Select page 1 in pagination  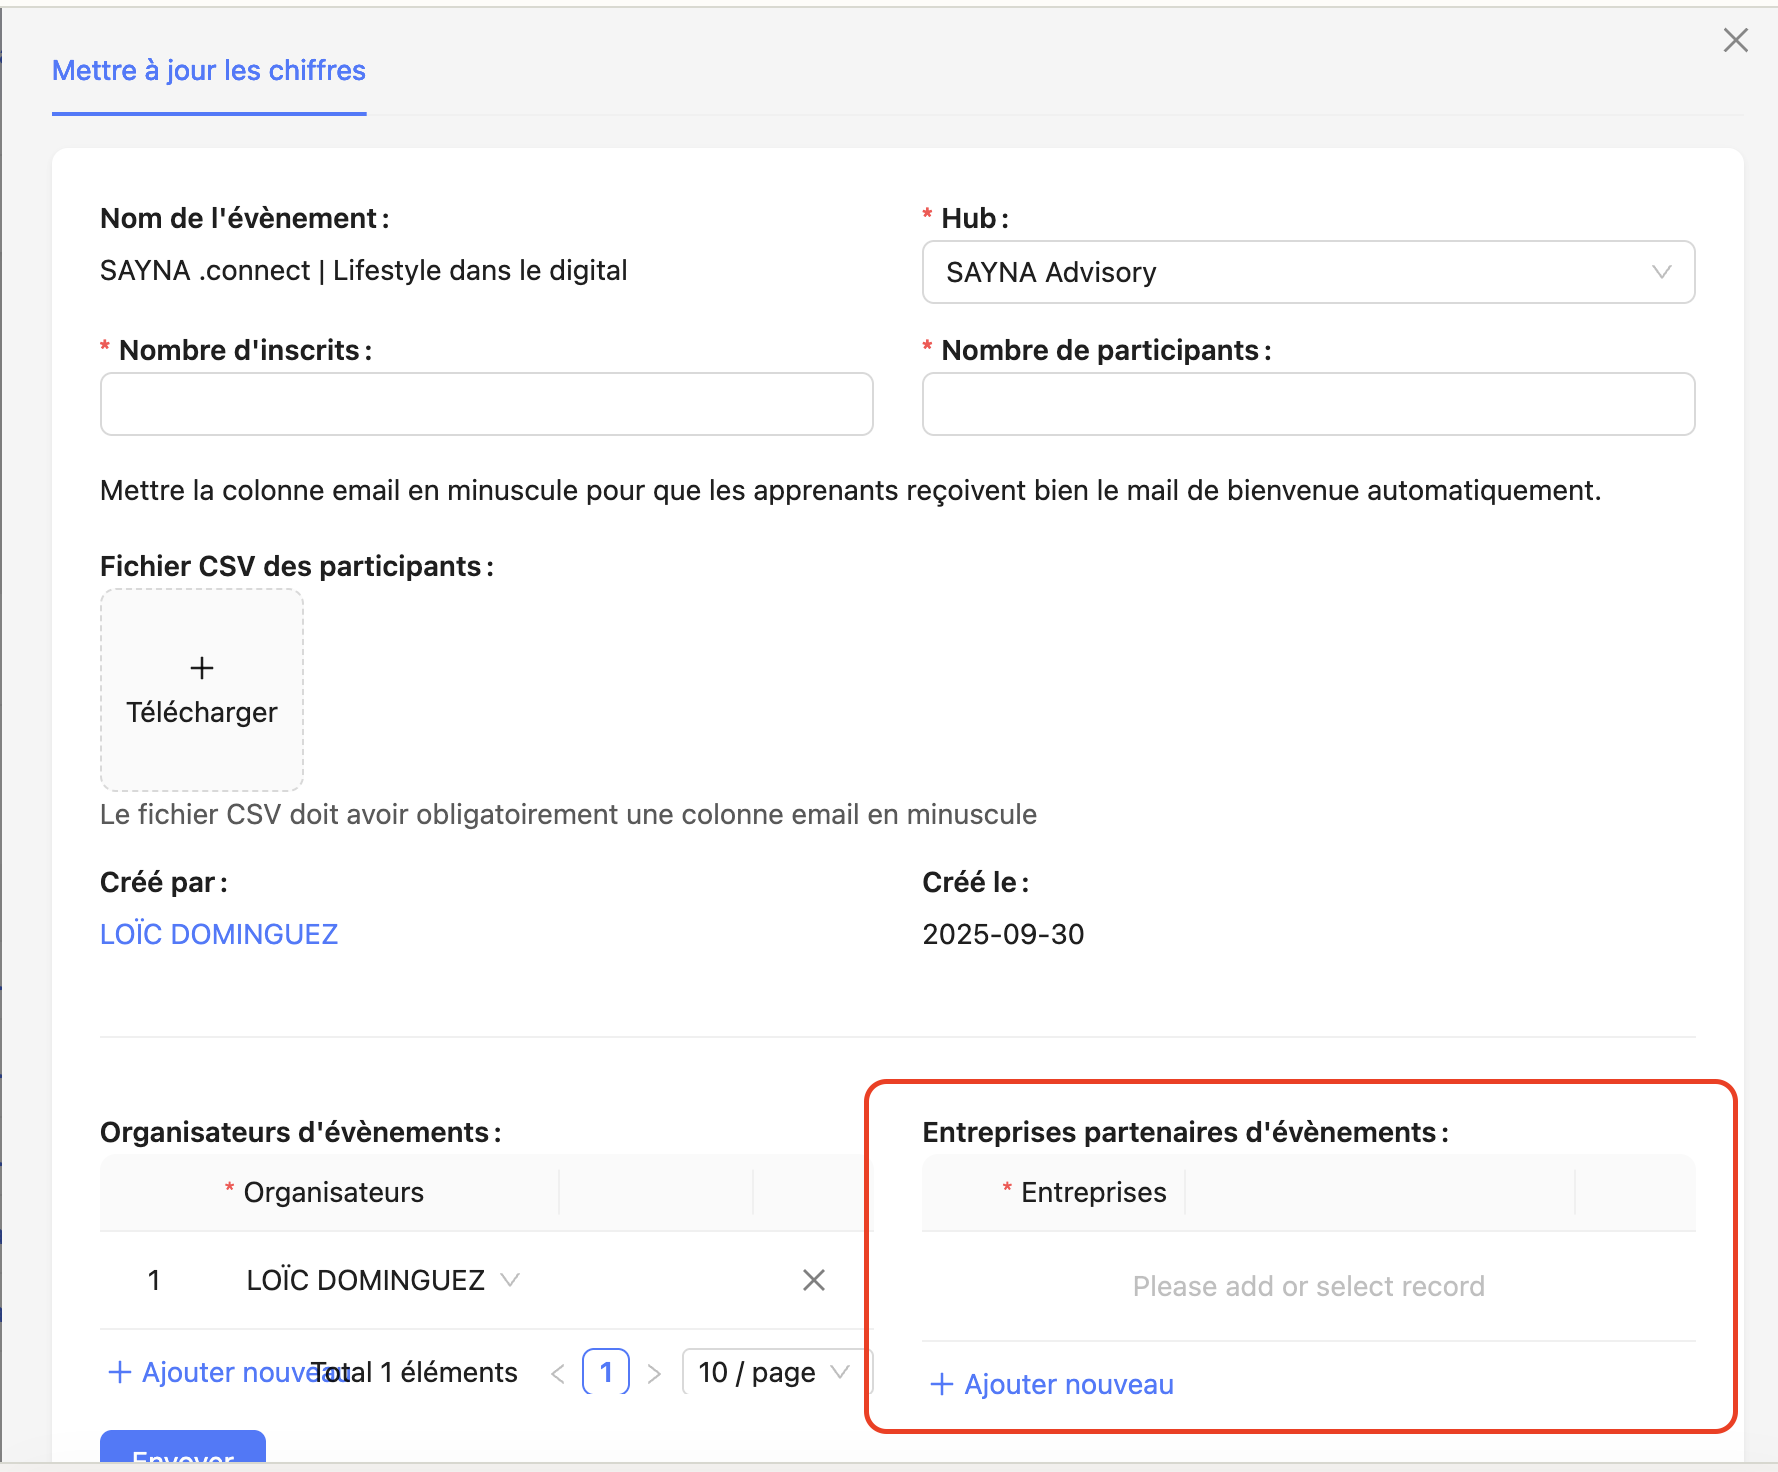[606, 1372]
